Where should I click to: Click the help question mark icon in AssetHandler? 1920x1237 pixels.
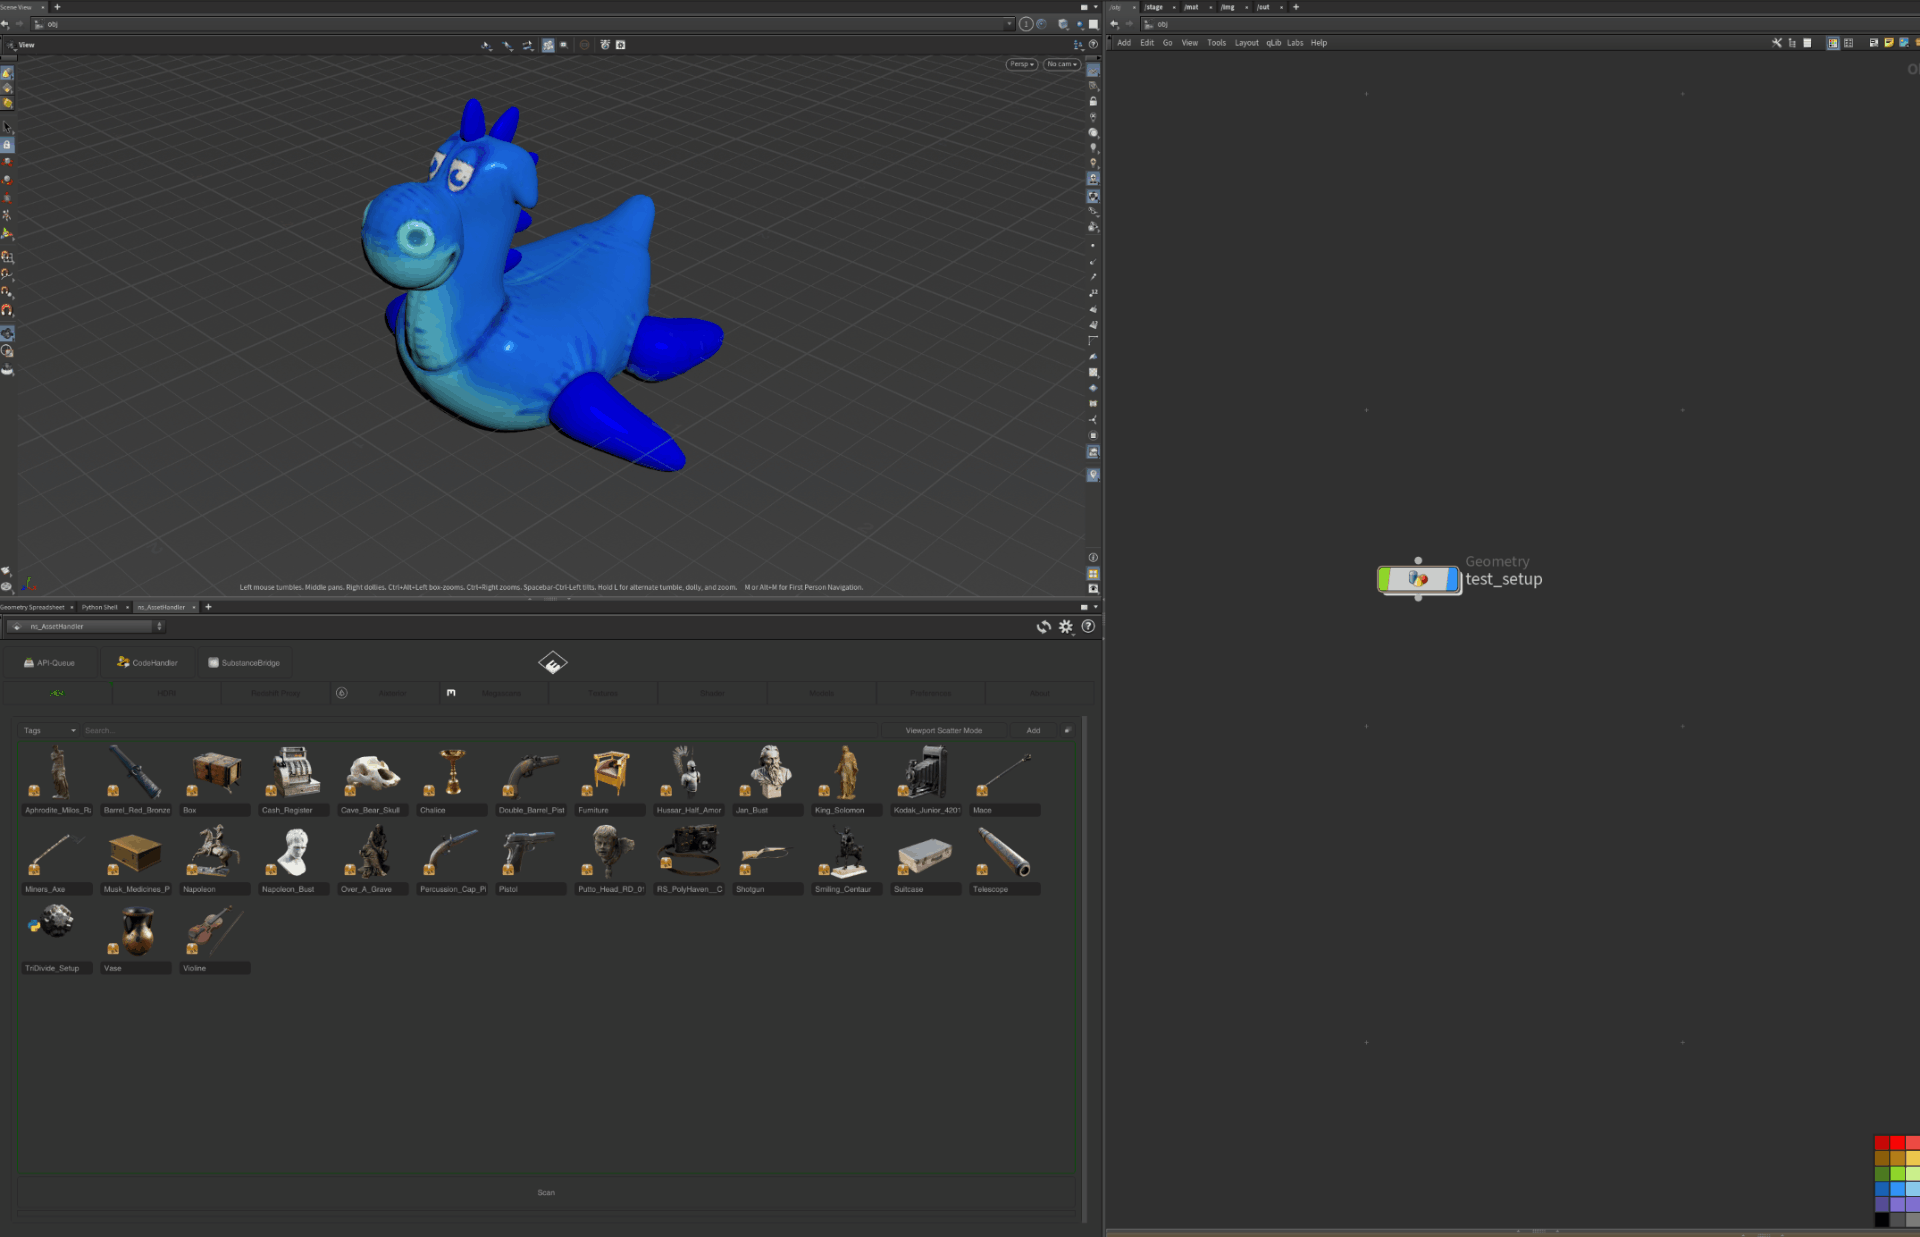pyautogui.click(x=1088, y=627)
